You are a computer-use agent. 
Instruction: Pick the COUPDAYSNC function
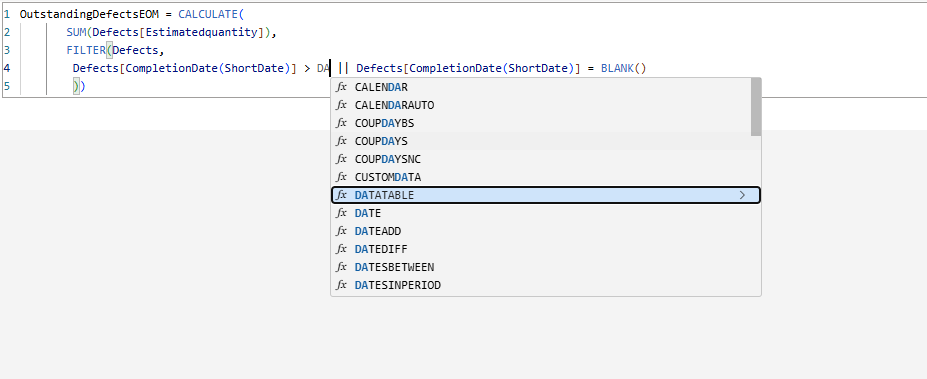(545, 159)
